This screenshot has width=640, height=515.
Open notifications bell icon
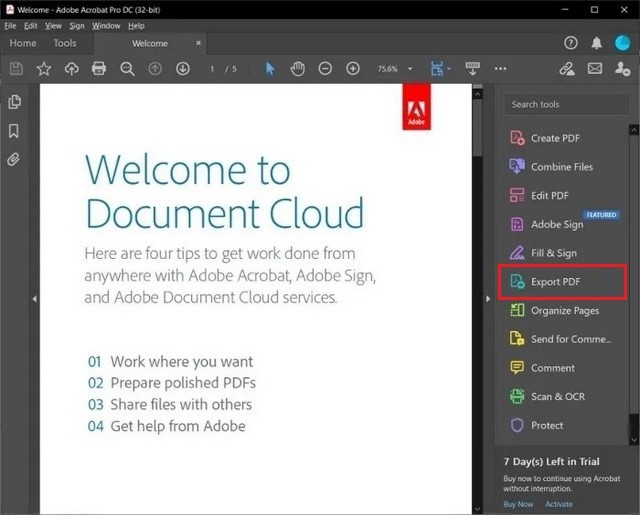(x=596, y=43)
